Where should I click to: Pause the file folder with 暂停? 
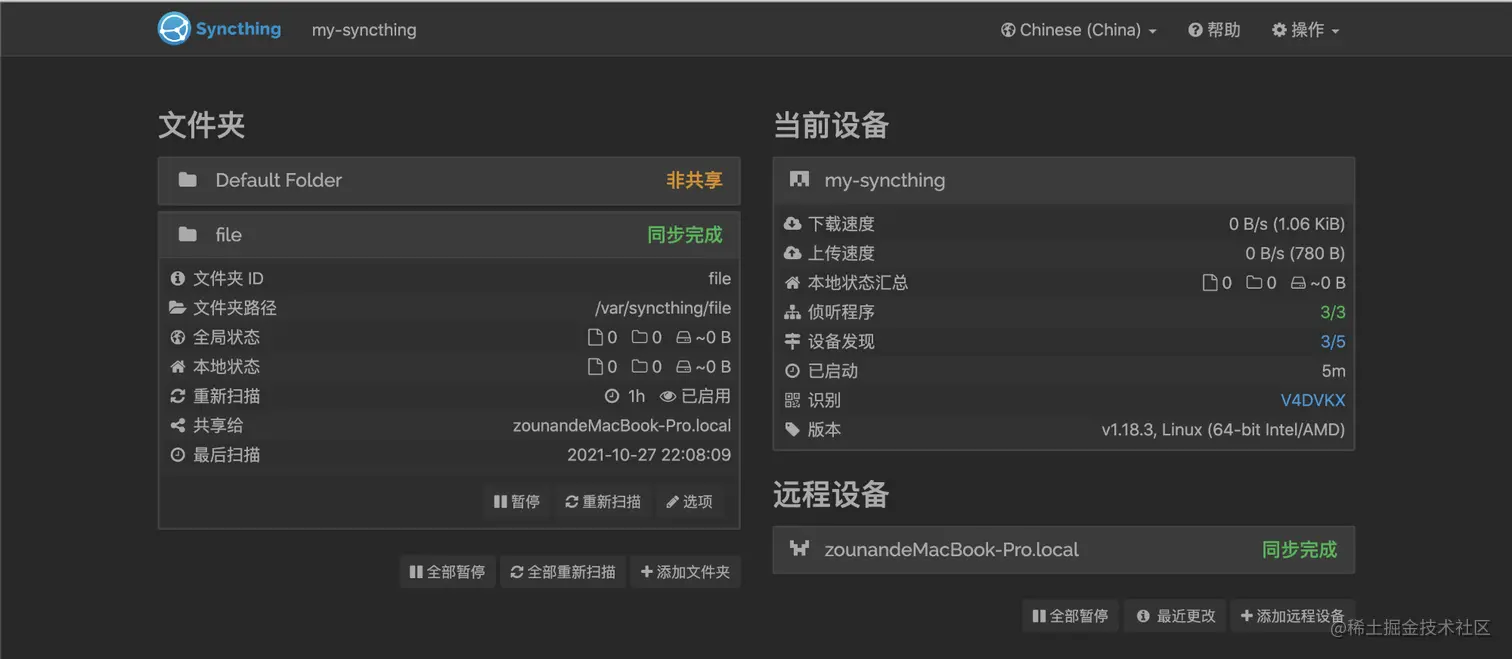(517, 502)
